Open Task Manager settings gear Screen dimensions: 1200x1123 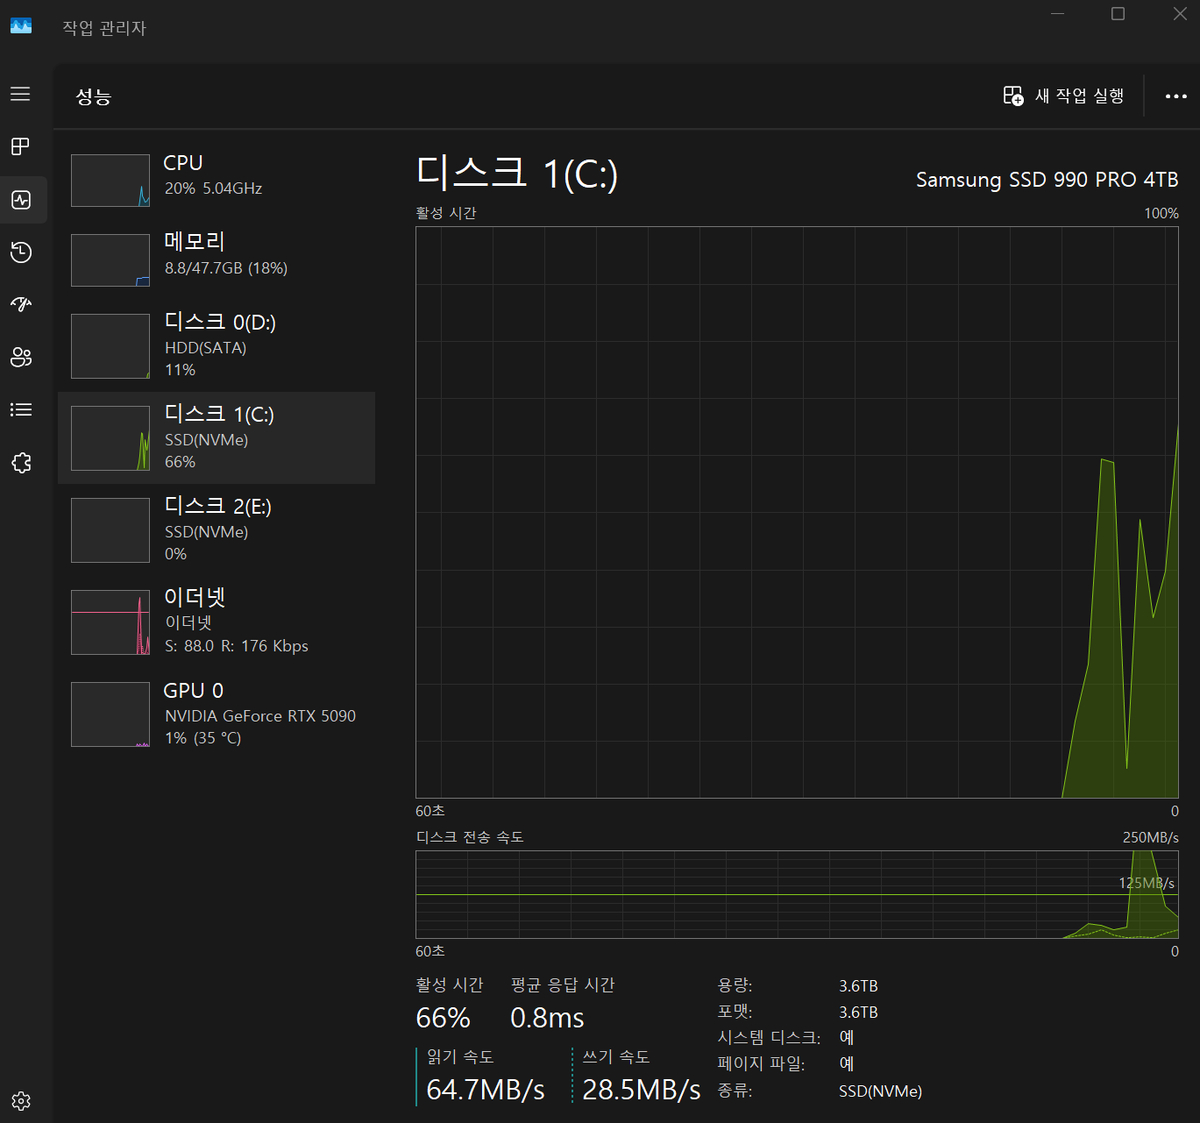[x=21, y=1101]
